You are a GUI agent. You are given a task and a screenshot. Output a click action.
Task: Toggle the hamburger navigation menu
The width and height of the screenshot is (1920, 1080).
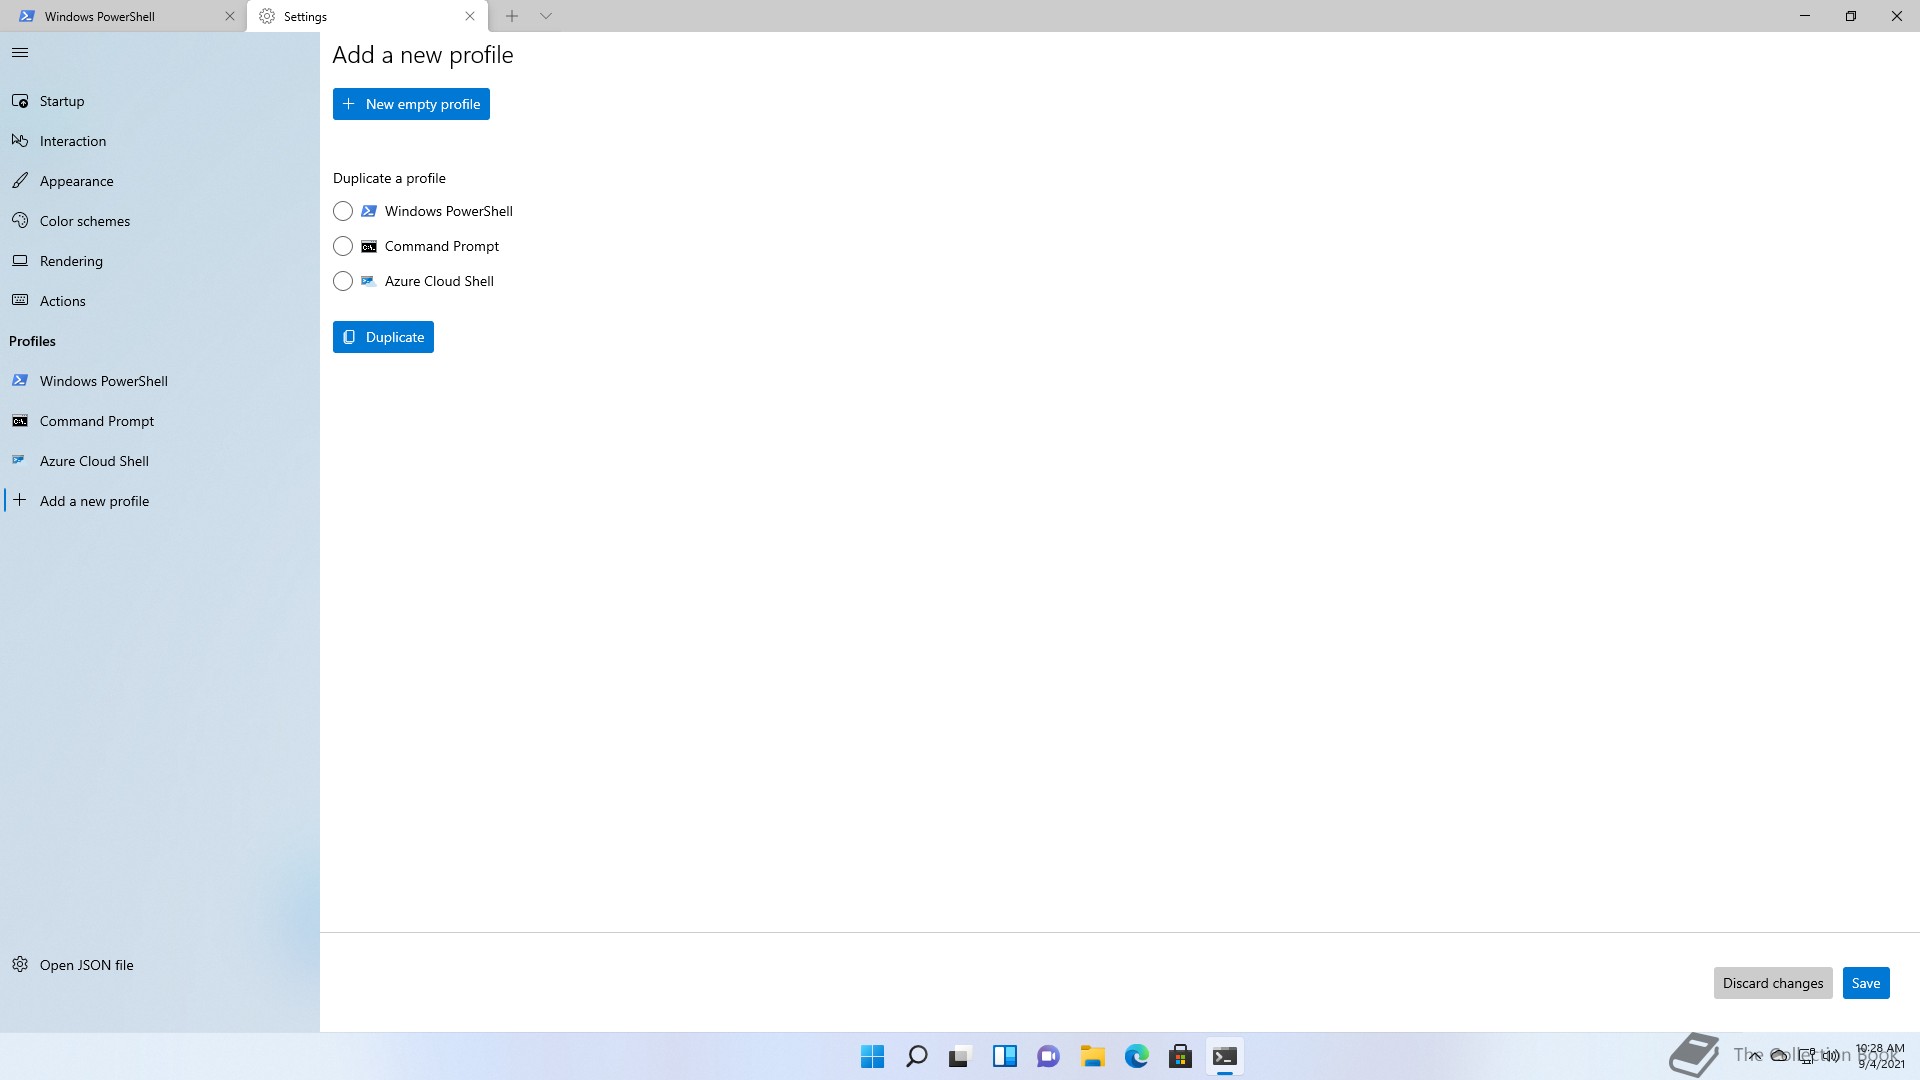[x=20, y=53]
